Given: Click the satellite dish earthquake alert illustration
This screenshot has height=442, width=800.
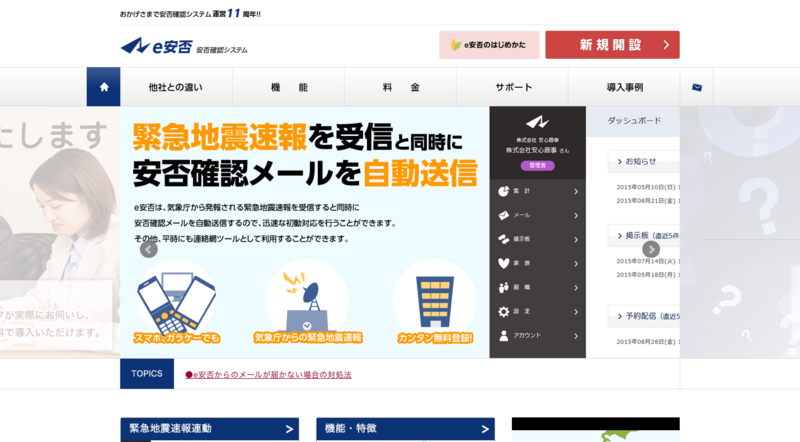Looking at the screenshot, I should [x=308, y=302].
